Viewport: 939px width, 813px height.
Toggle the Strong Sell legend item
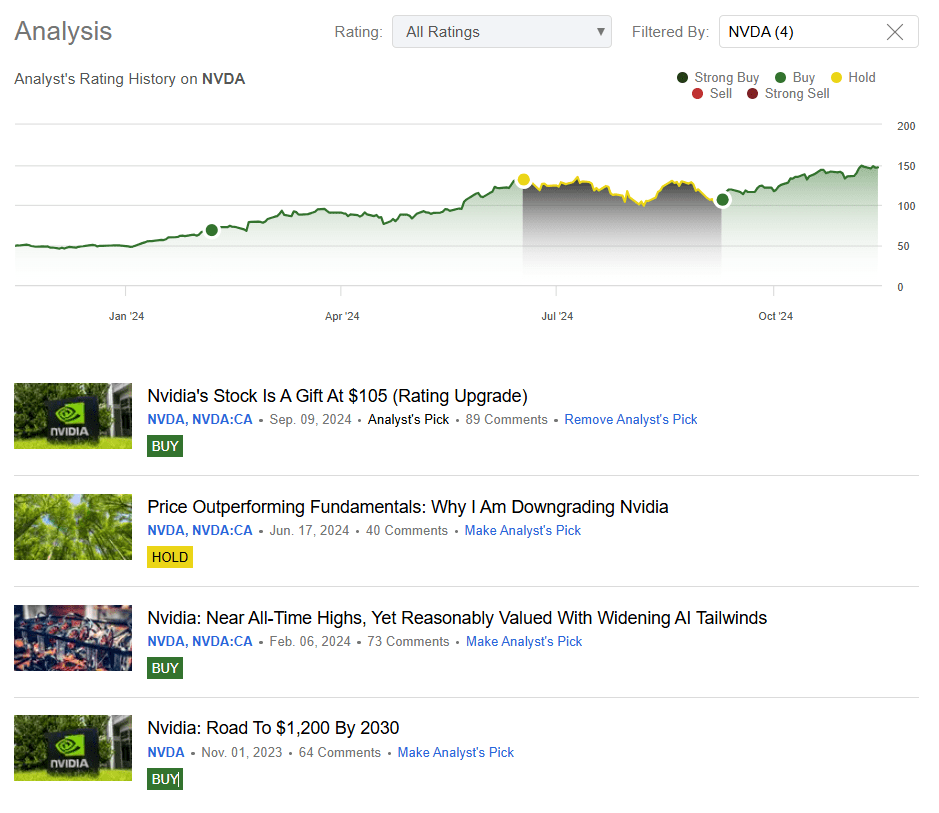[788, 94]
